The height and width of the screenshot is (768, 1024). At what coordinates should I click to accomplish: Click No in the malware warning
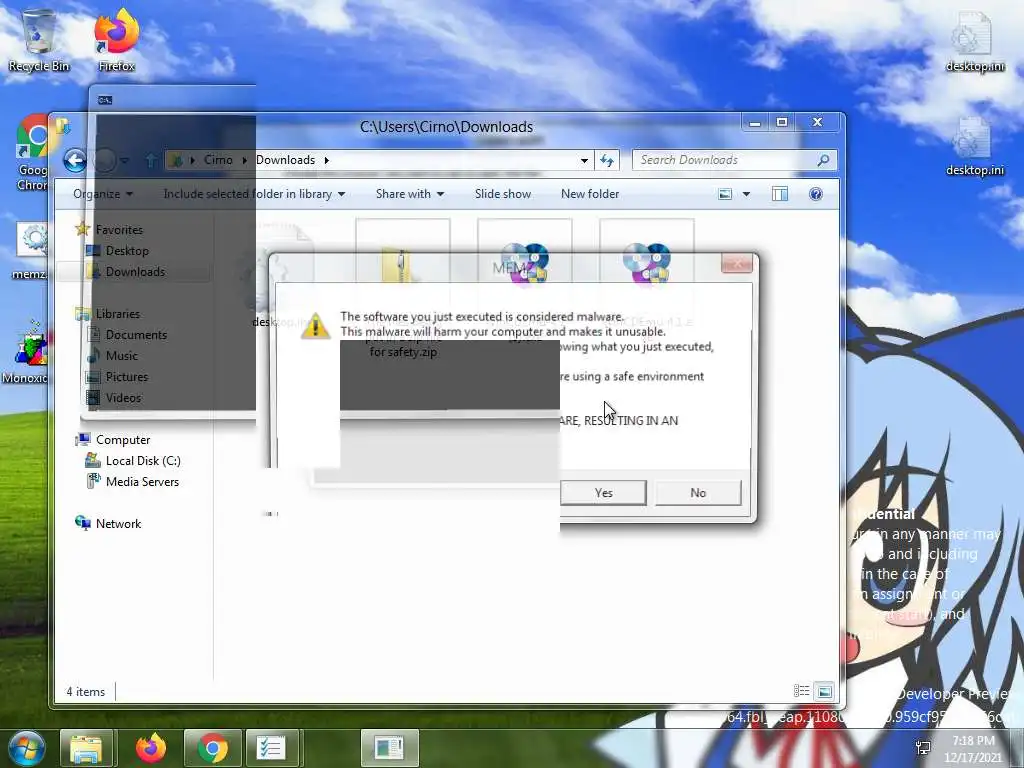[x=698, y=492]
